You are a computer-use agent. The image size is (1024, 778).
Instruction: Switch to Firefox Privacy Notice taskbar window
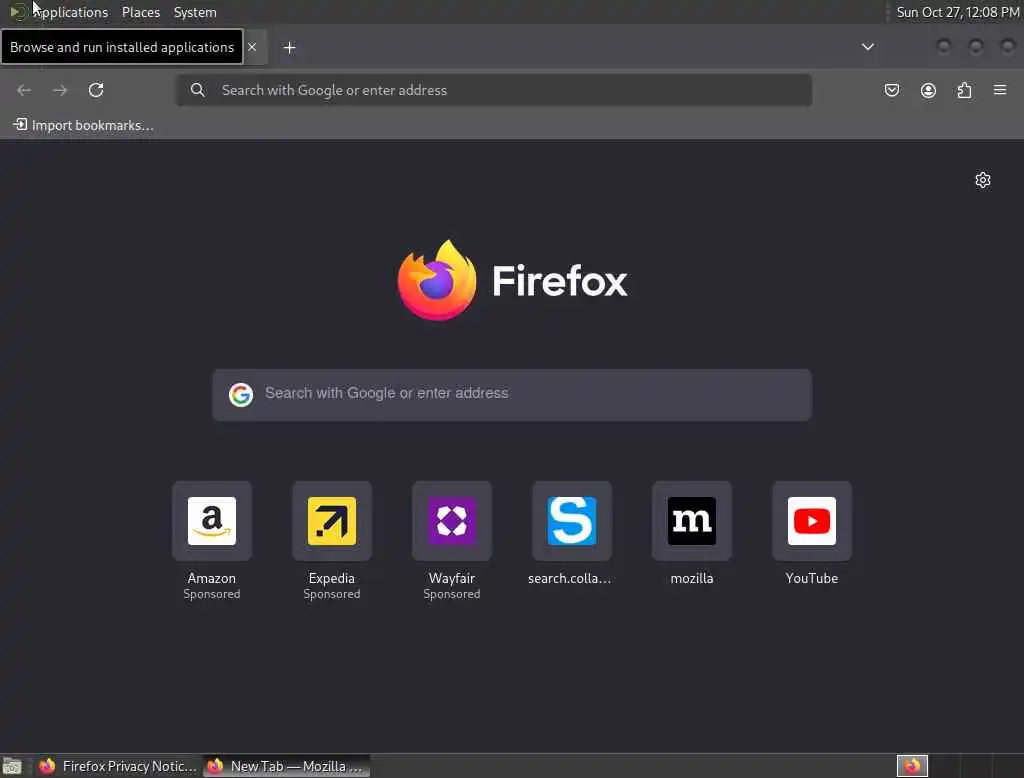click(x=118, y=766)
